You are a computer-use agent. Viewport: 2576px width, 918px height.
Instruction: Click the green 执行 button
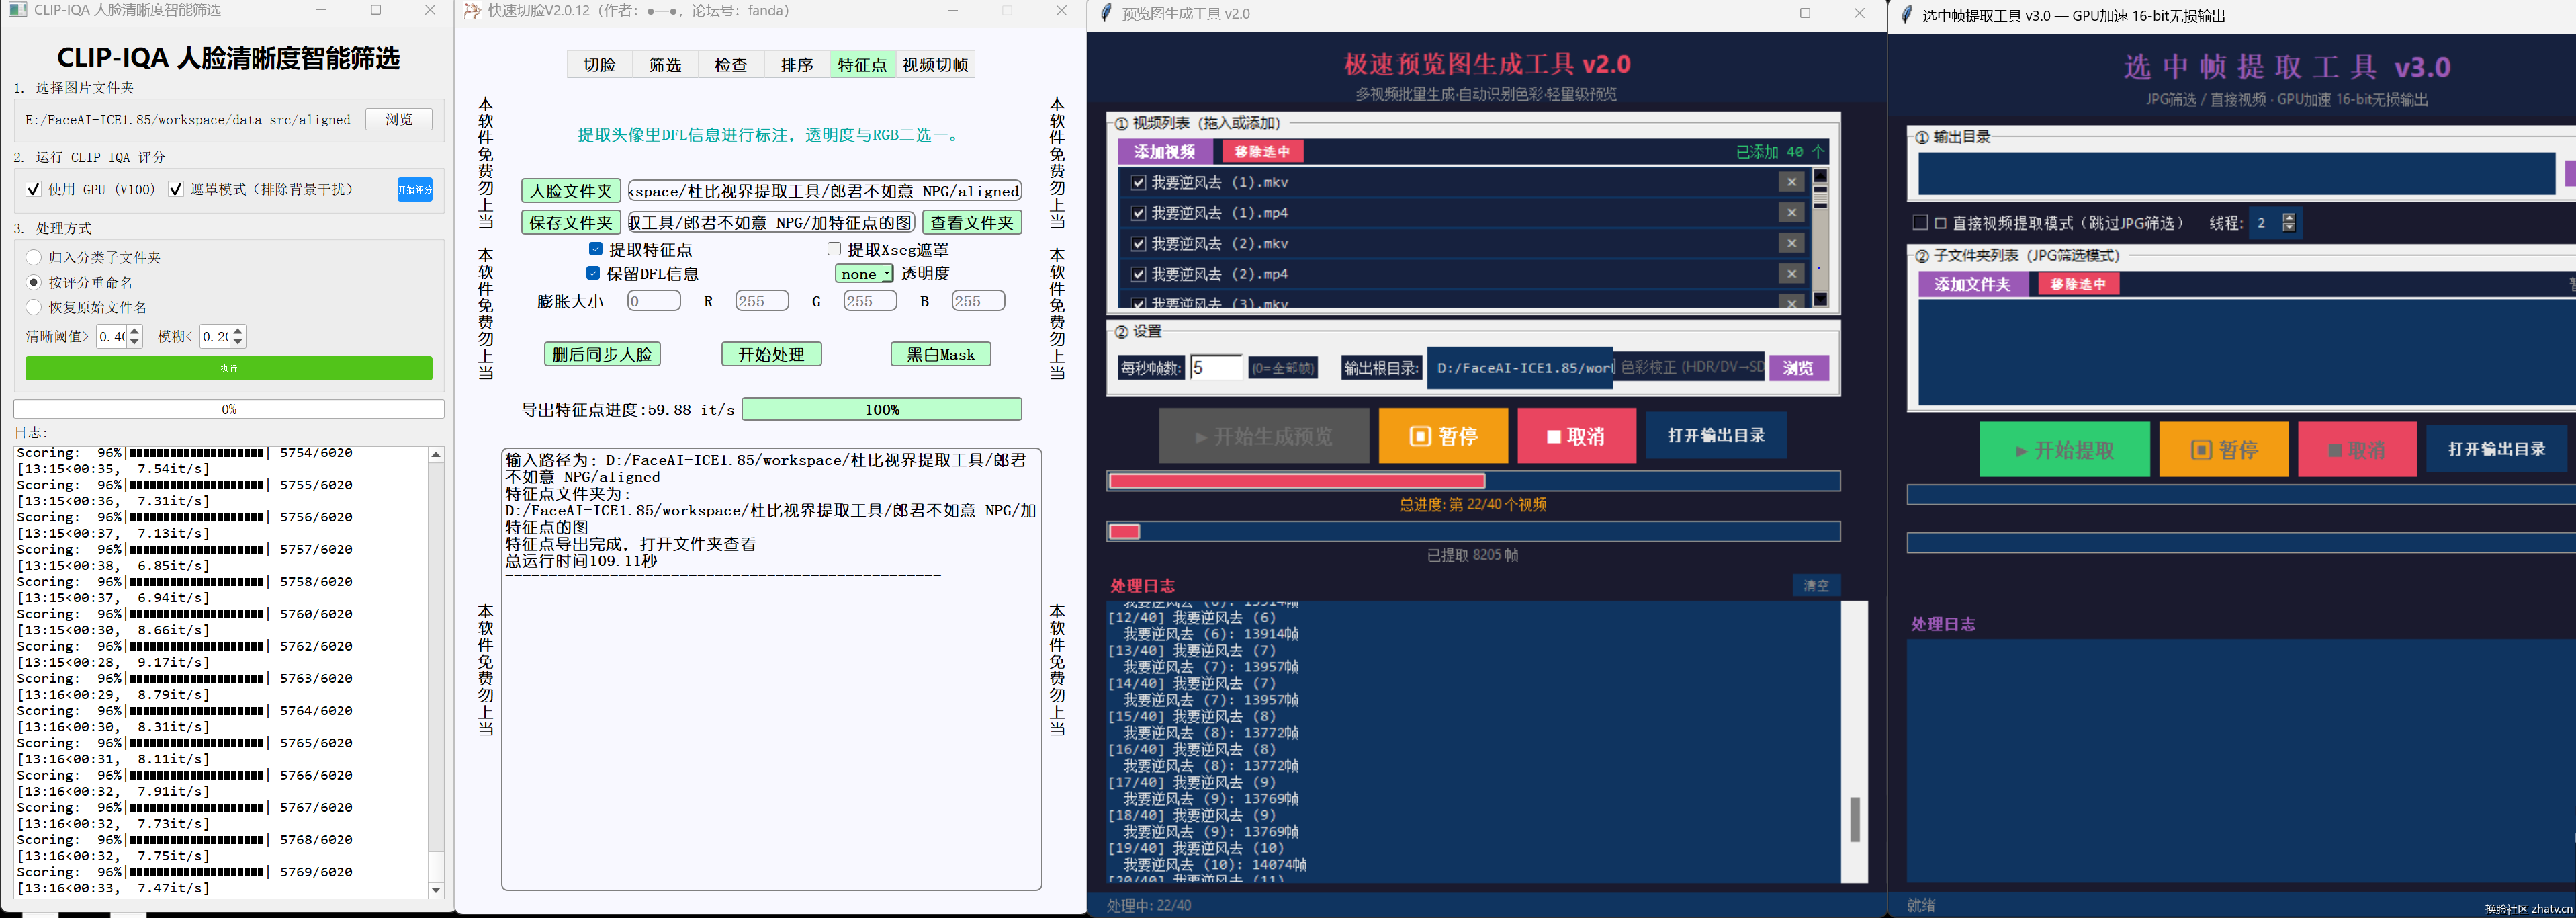pos(229,368)
